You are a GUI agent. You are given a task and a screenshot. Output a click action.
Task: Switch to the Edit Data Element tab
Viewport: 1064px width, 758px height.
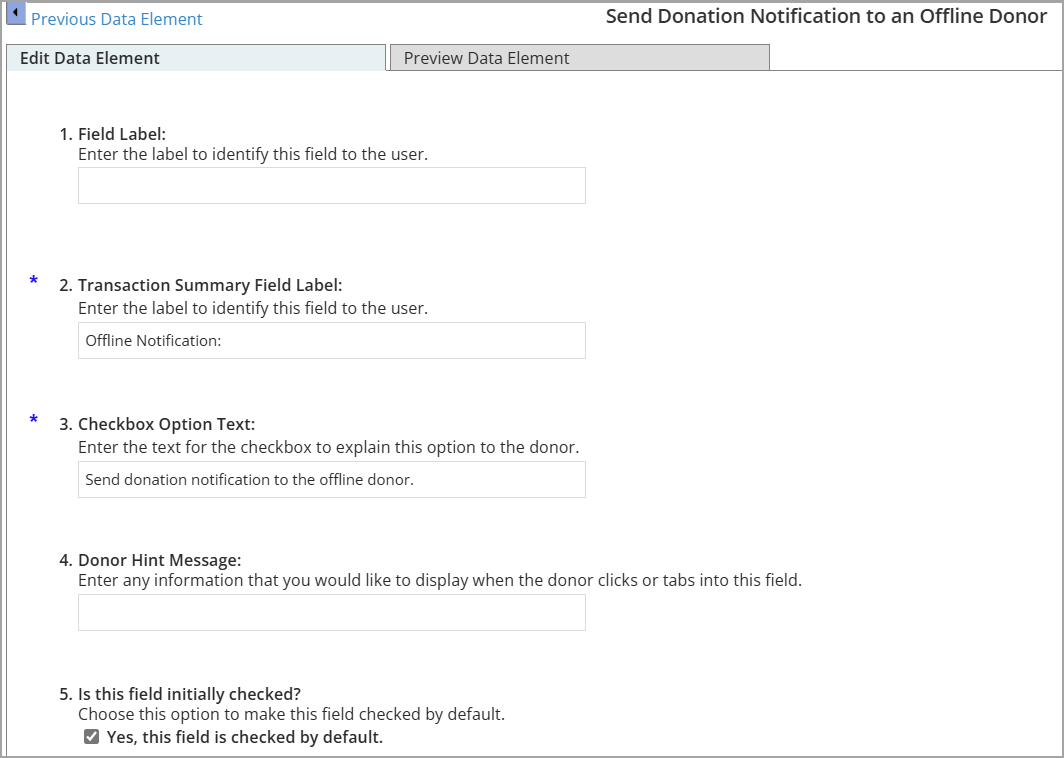pos(196,58)
